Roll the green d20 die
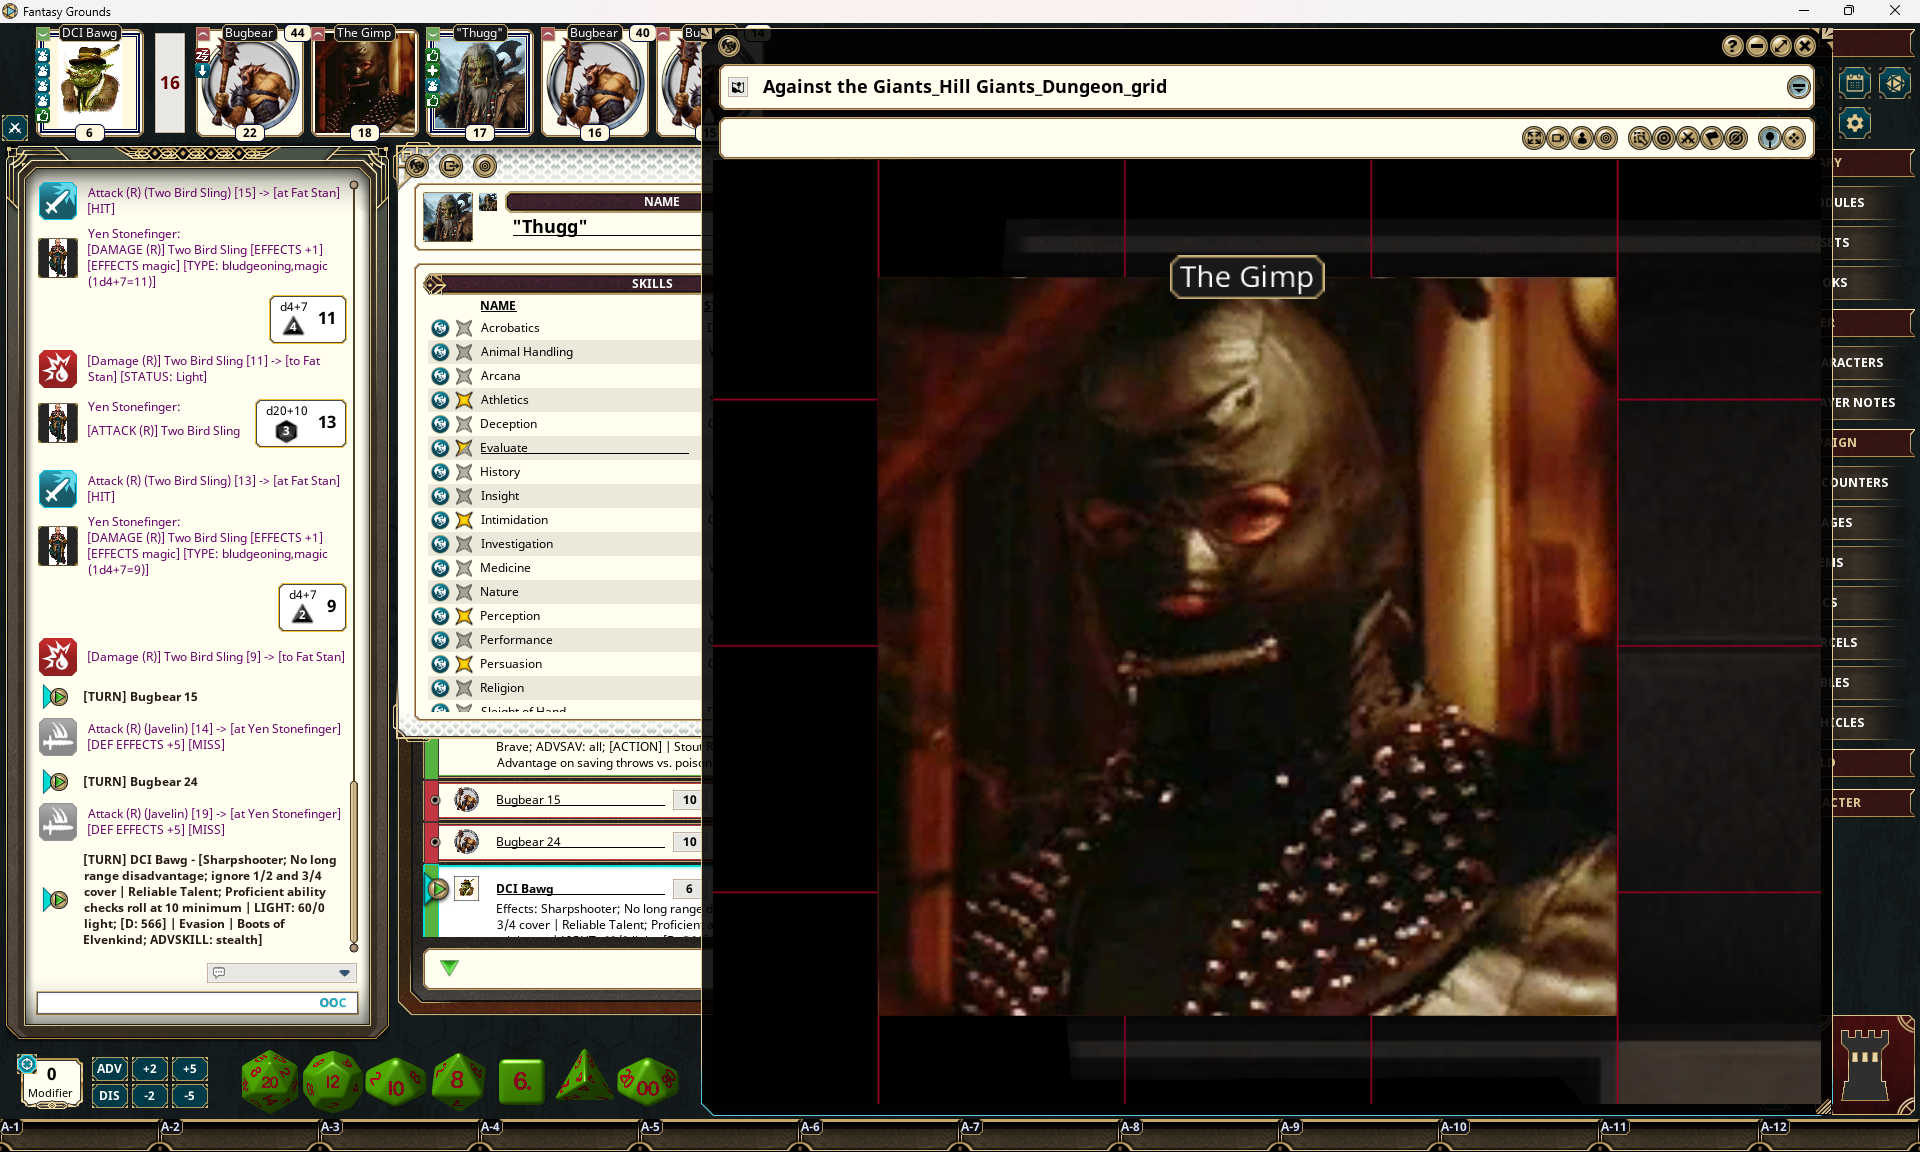1920x1152 pixels. tap(268, 1080)
